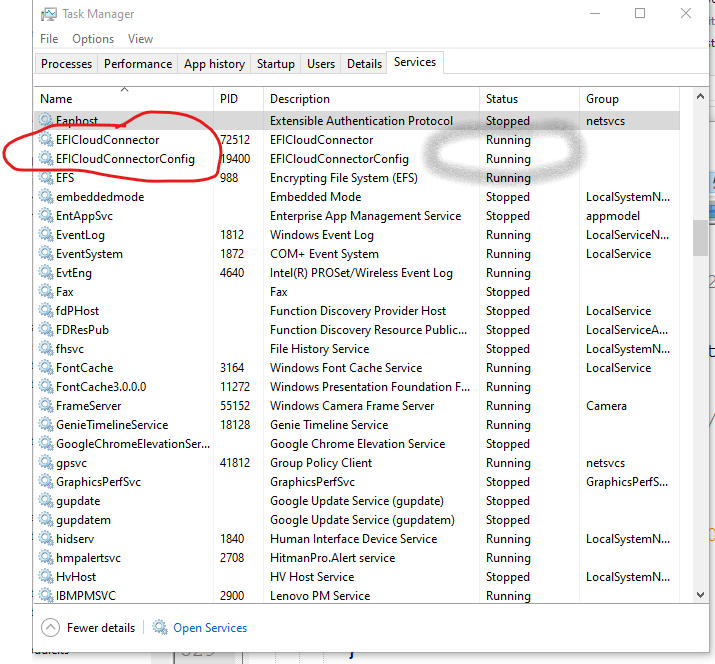Switch to the Performance tab
This screenshot has width=715, height=664.
(x=138, y=64)
